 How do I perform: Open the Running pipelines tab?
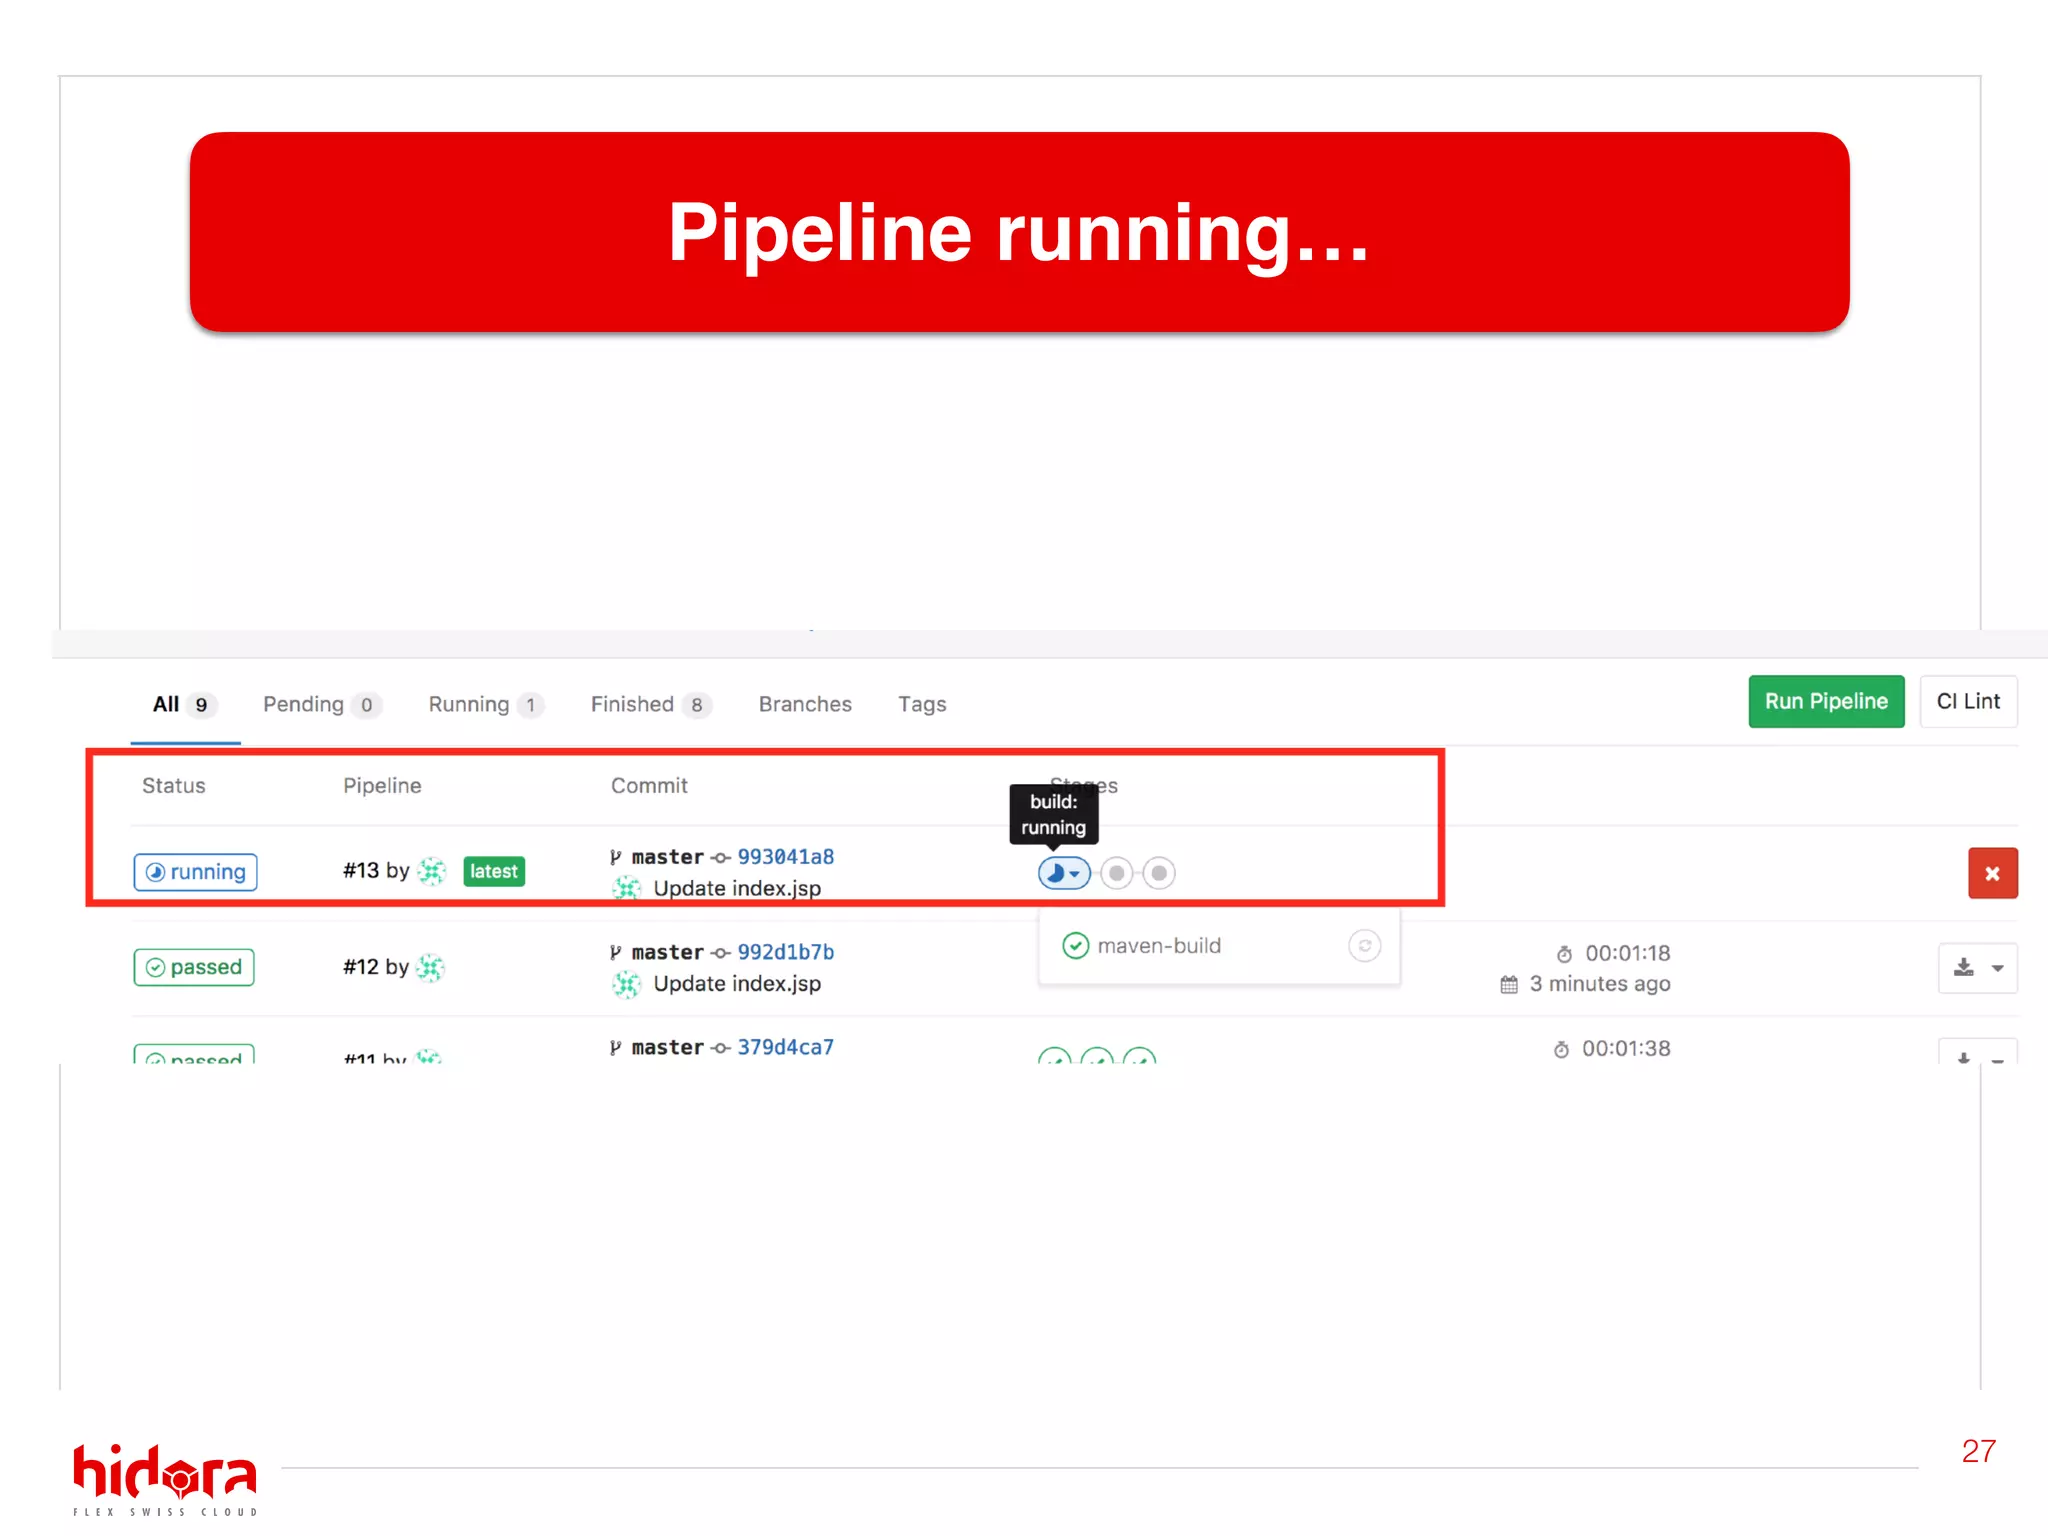point(486,705)
